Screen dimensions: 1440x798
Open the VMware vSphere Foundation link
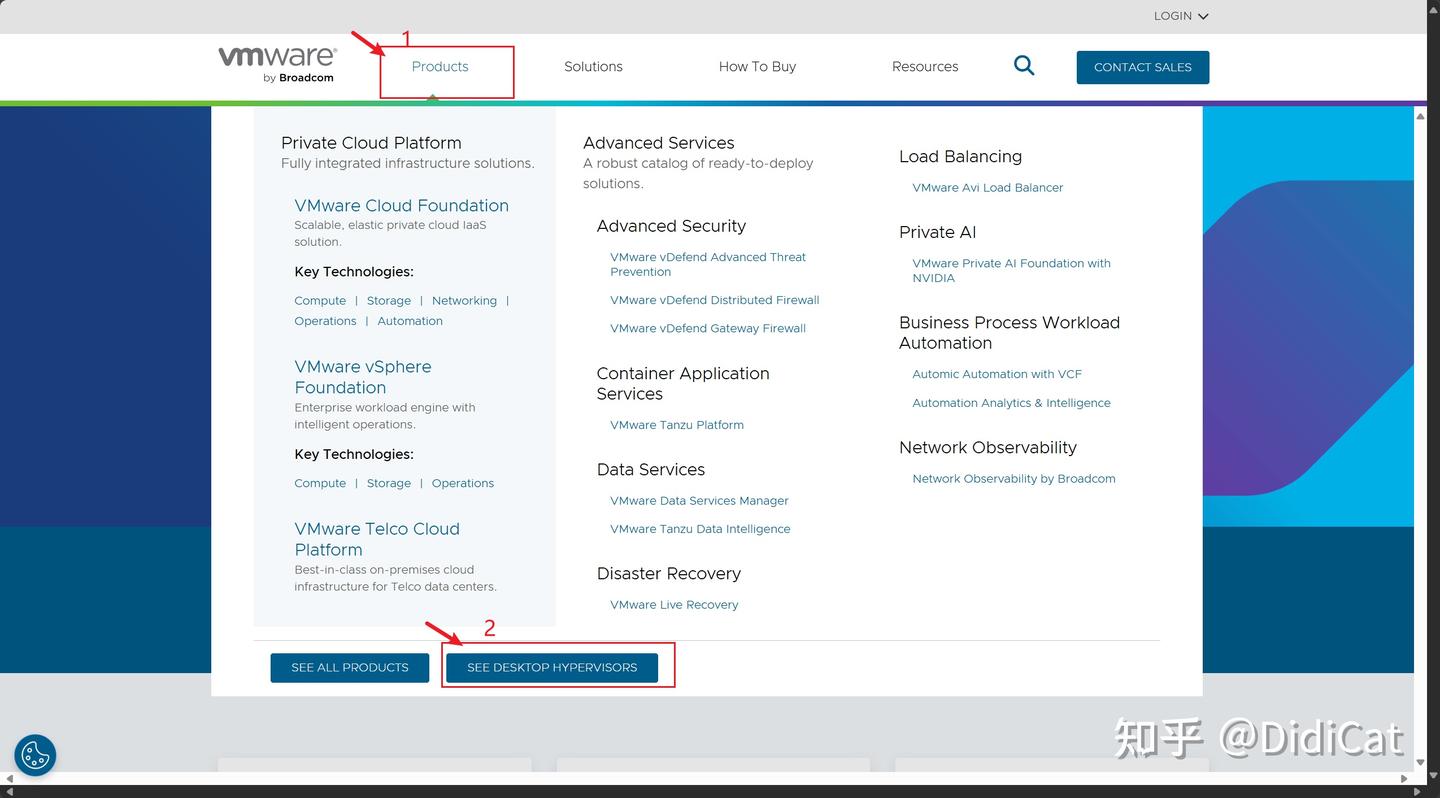pos(363,377)
